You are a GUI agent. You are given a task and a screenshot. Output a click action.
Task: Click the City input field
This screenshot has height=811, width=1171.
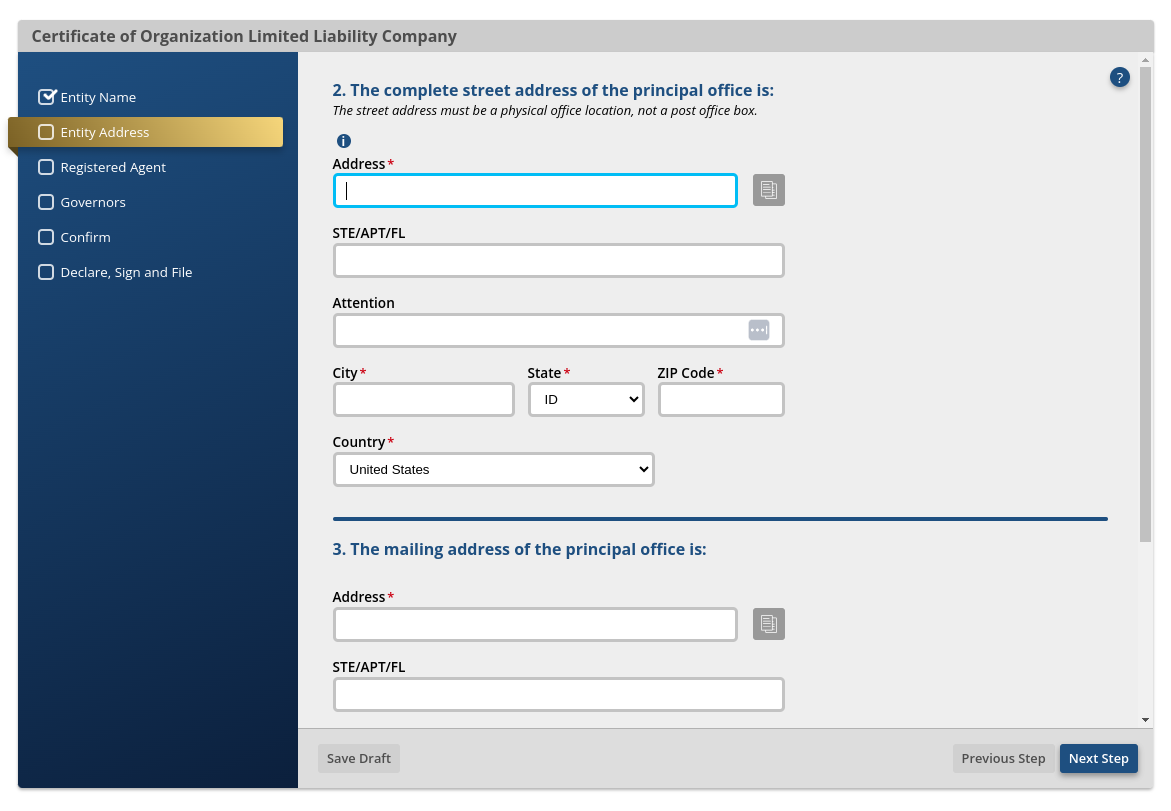click(423, 399)
